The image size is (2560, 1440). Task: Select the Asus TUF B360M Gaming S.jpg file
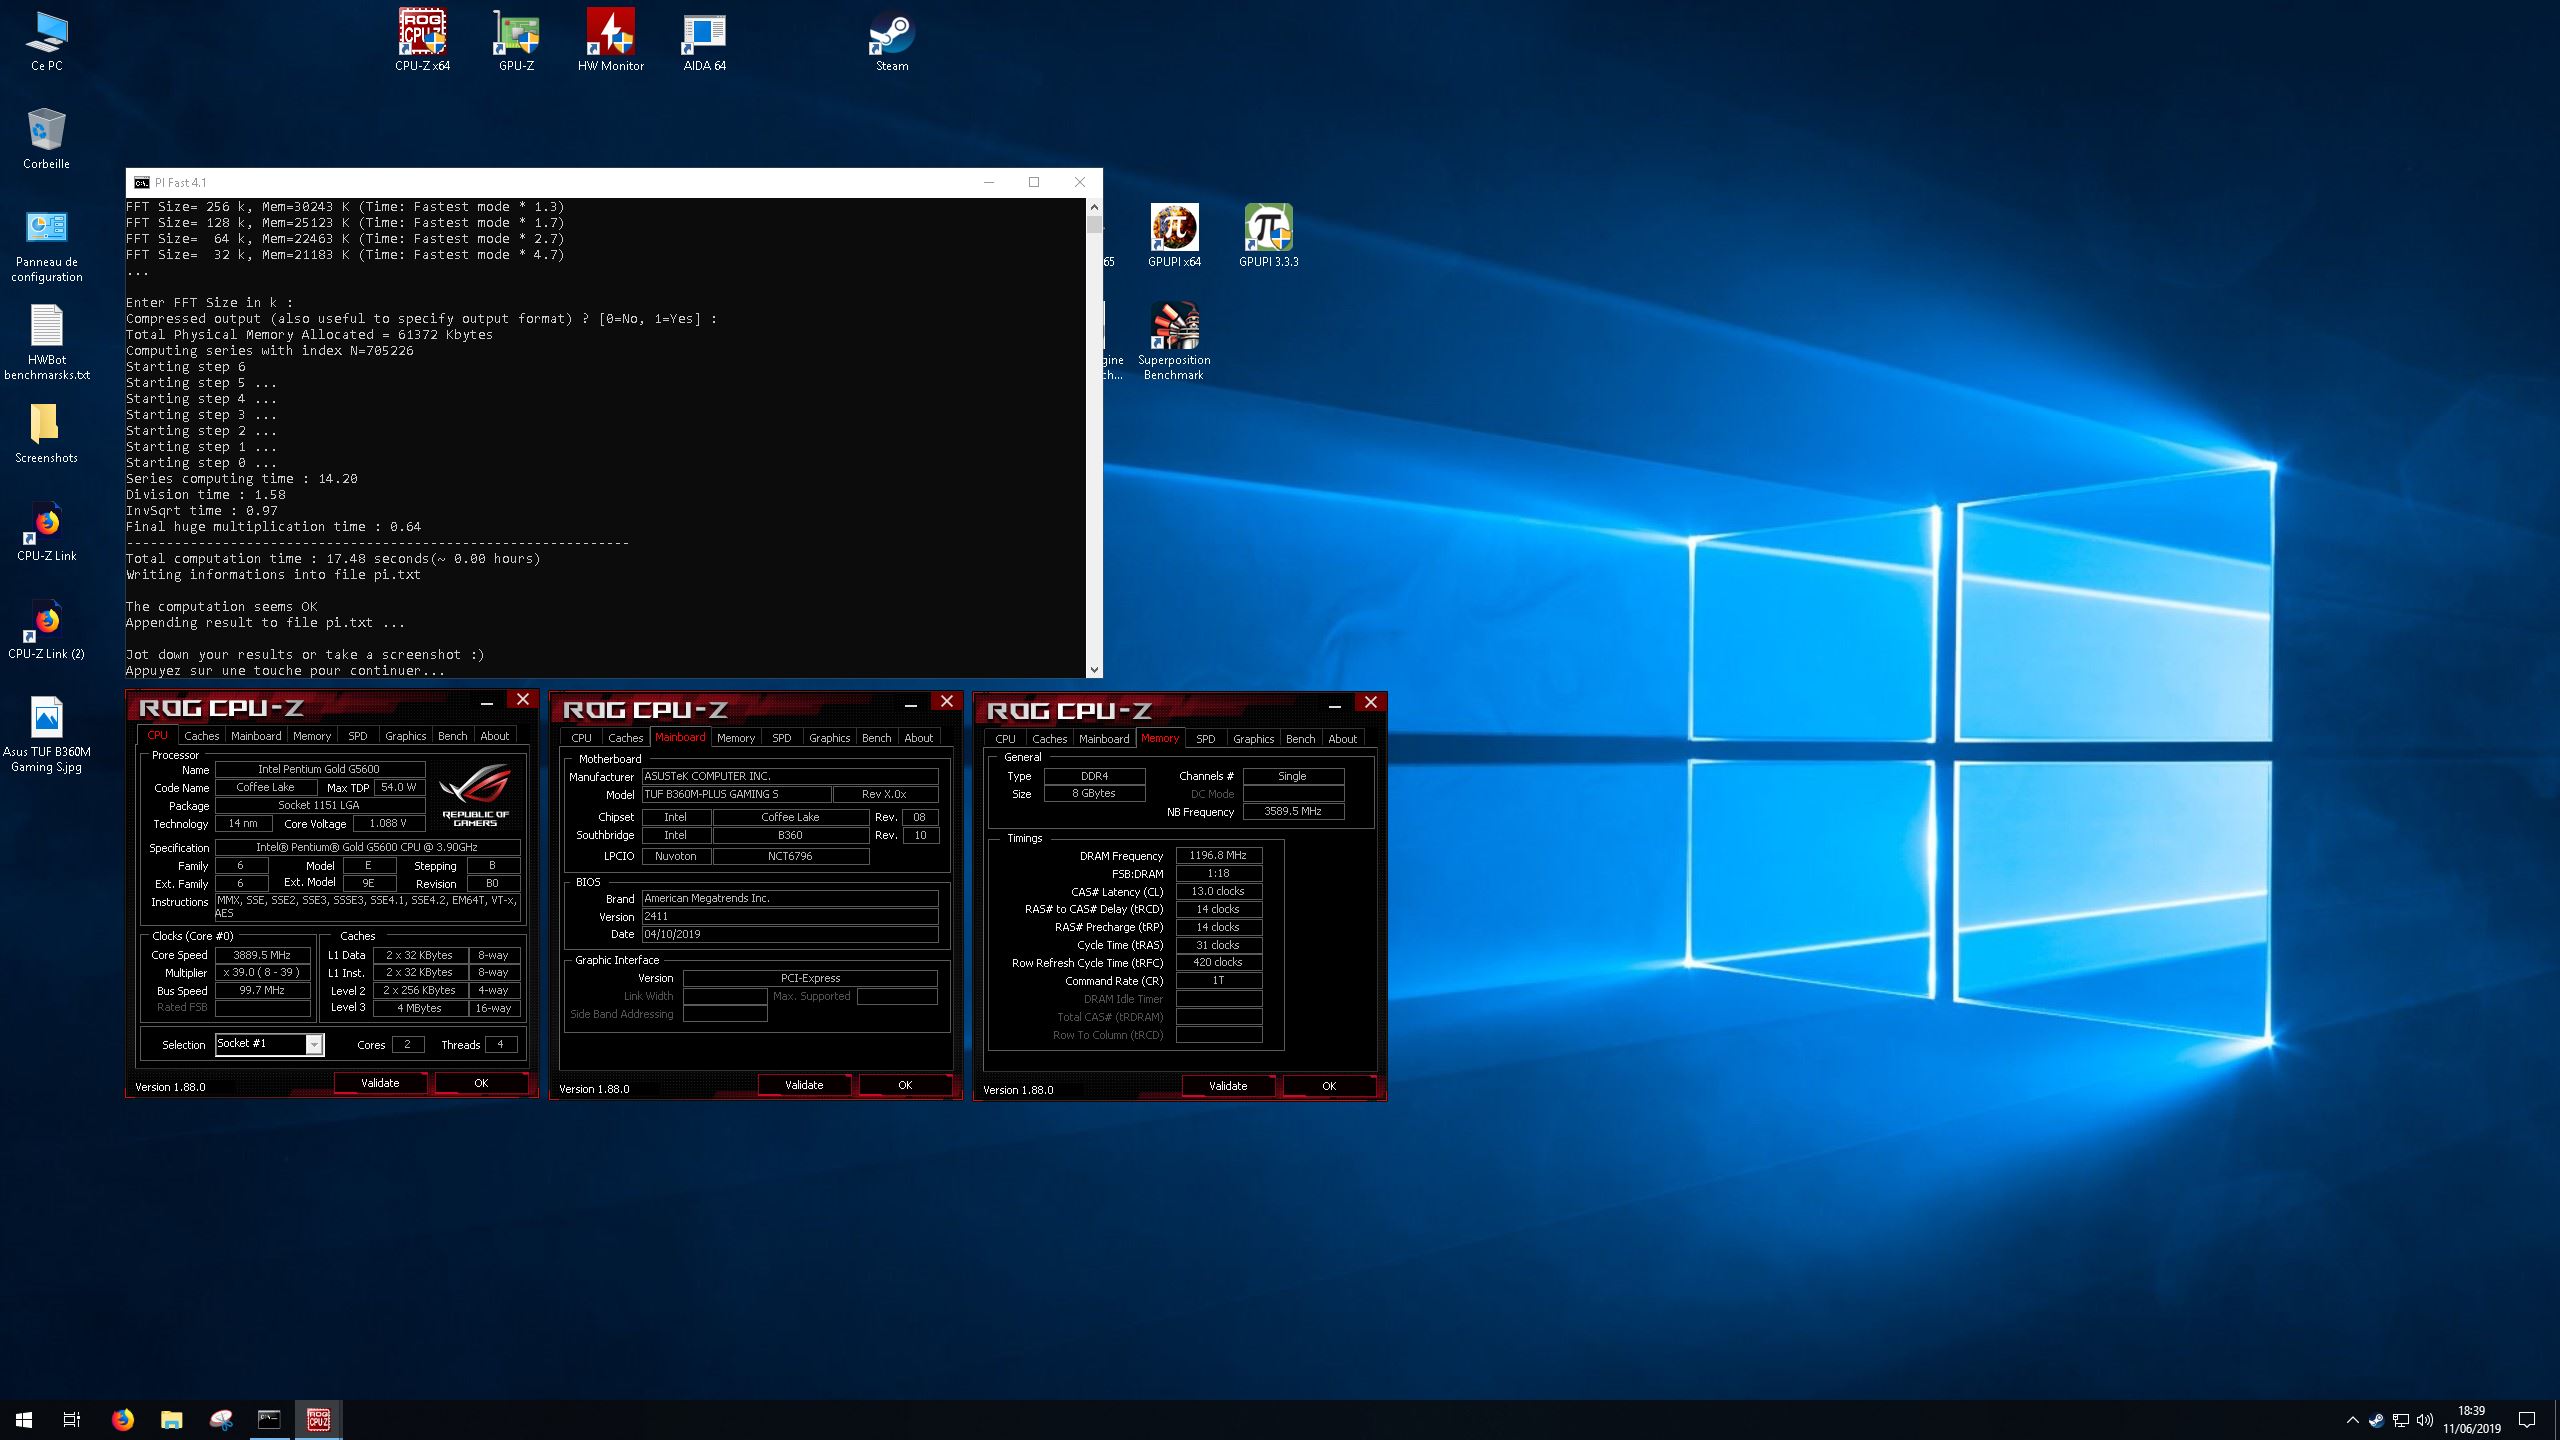tap(46, 734)
